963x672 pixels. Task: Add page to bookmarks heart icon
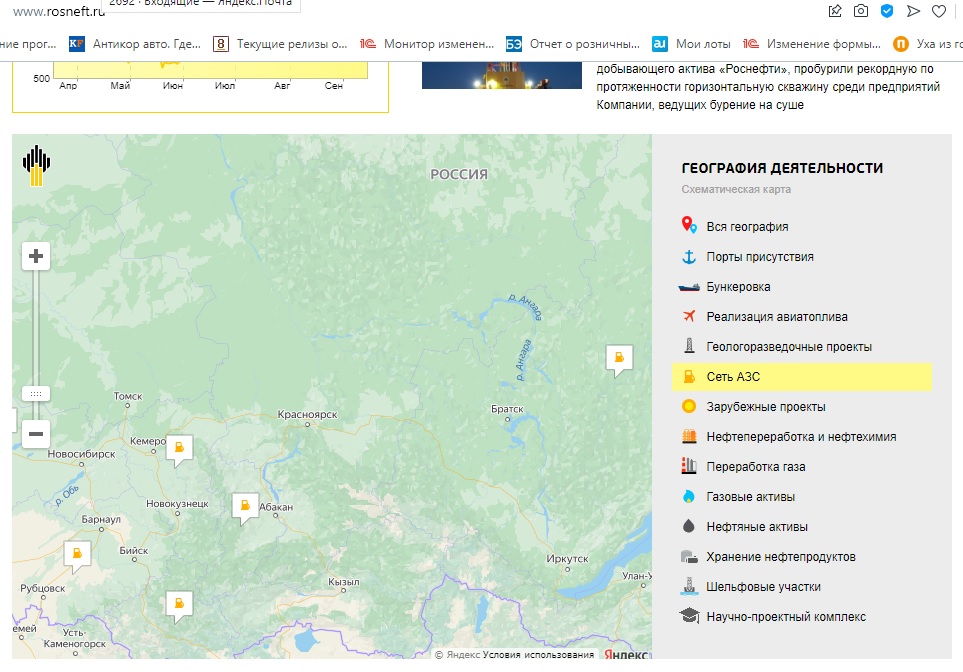[939, 11]
